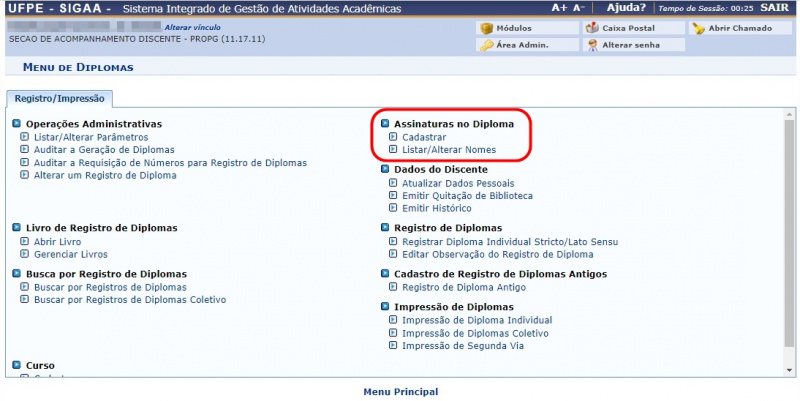
Task: Open Registro de Diploma Antigo
Action: [464, 287]
